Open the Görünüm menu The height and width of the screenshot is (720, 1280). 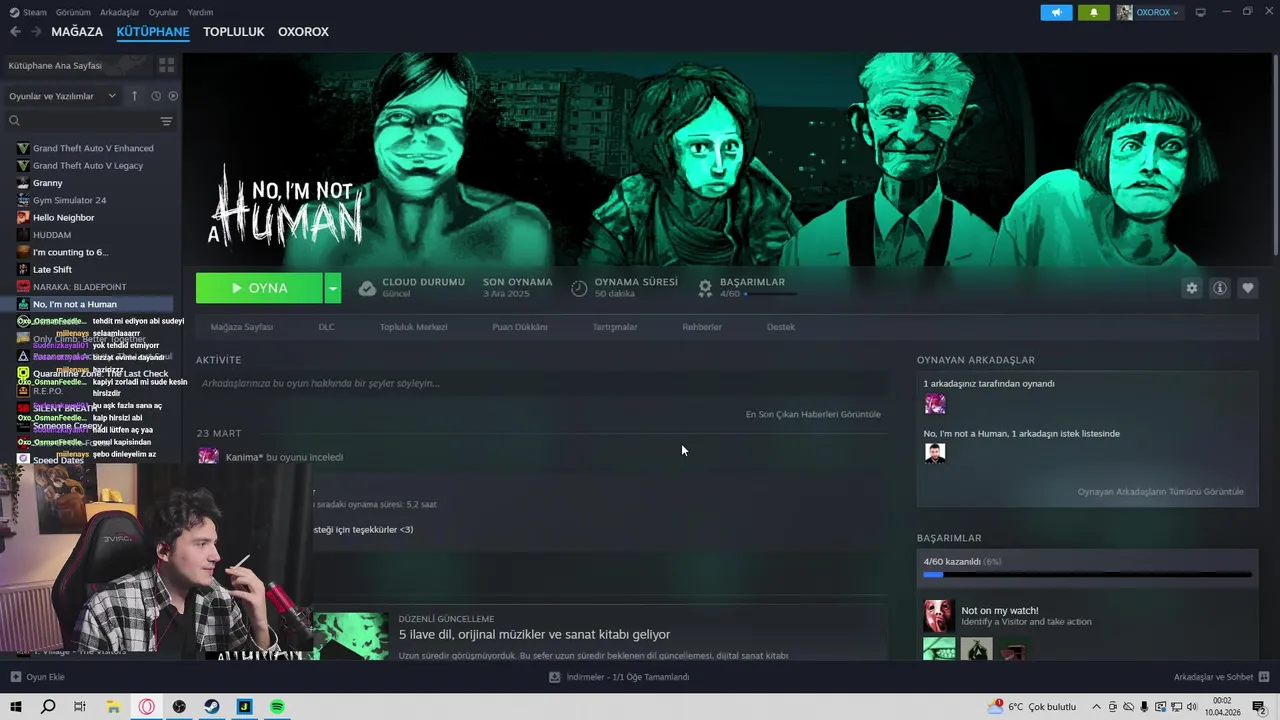point(73,12)
